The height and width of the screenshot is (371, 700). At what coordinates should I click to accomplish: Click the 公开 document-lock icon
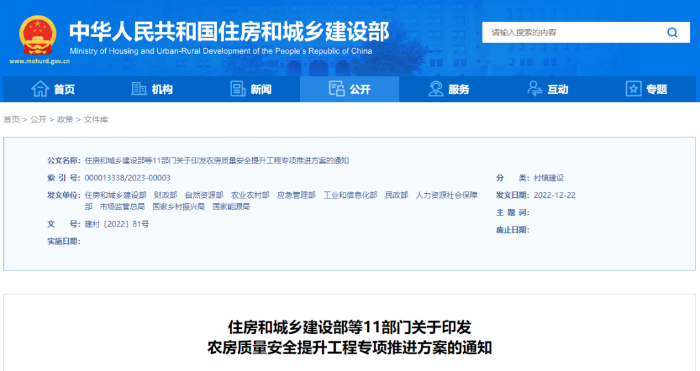337,89
